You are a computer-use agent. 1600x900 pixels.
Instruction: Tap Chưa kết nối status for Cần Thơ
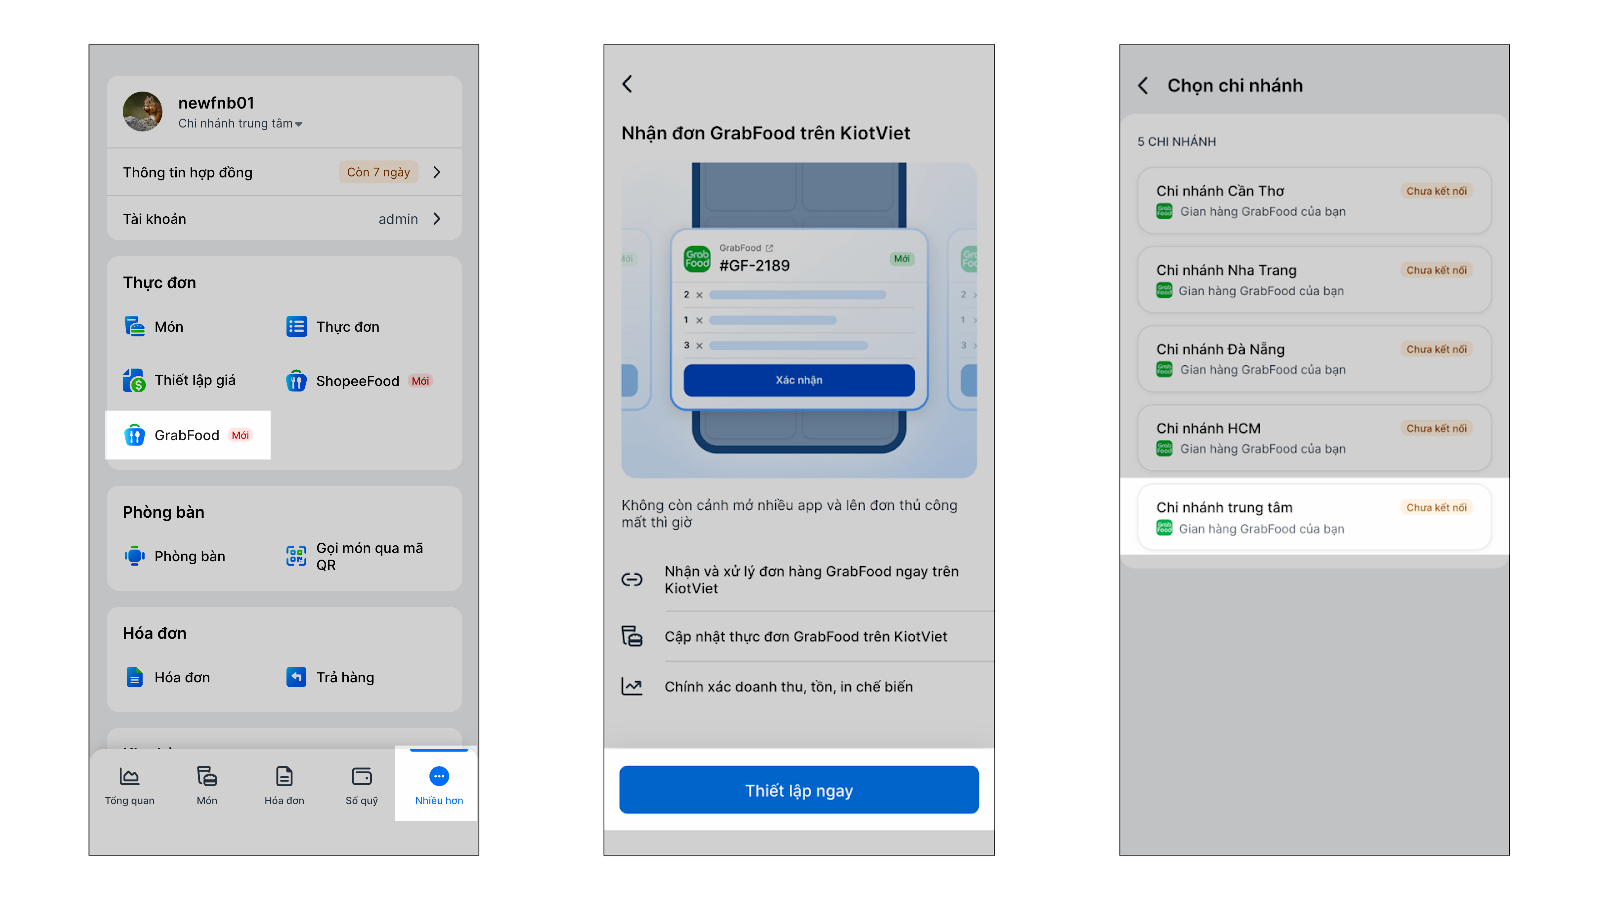[x=1436, y=191]
